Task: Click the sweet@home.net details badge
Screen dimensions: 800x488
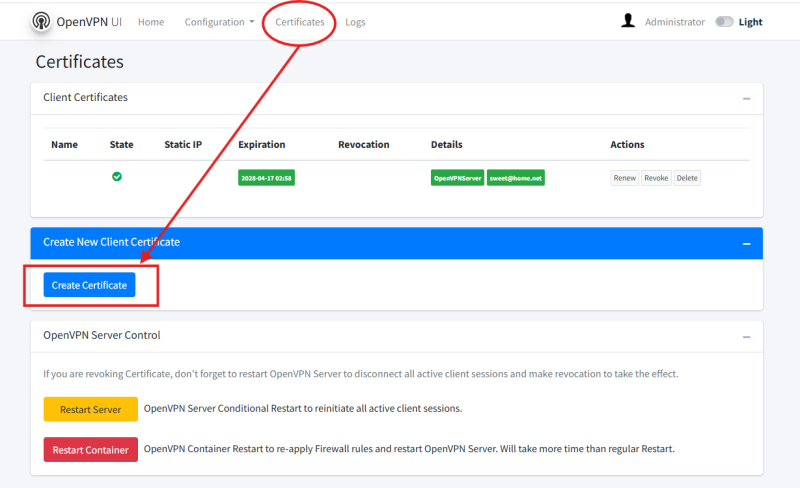Action: tap(516, 178)
